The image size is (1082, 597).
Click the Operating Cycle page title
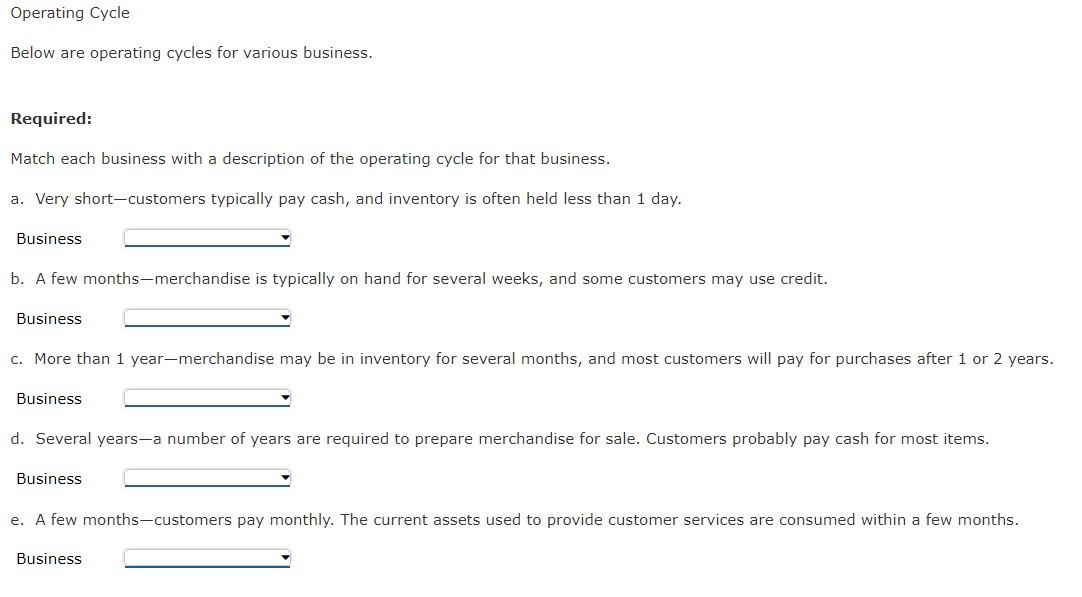click(69, 13)
